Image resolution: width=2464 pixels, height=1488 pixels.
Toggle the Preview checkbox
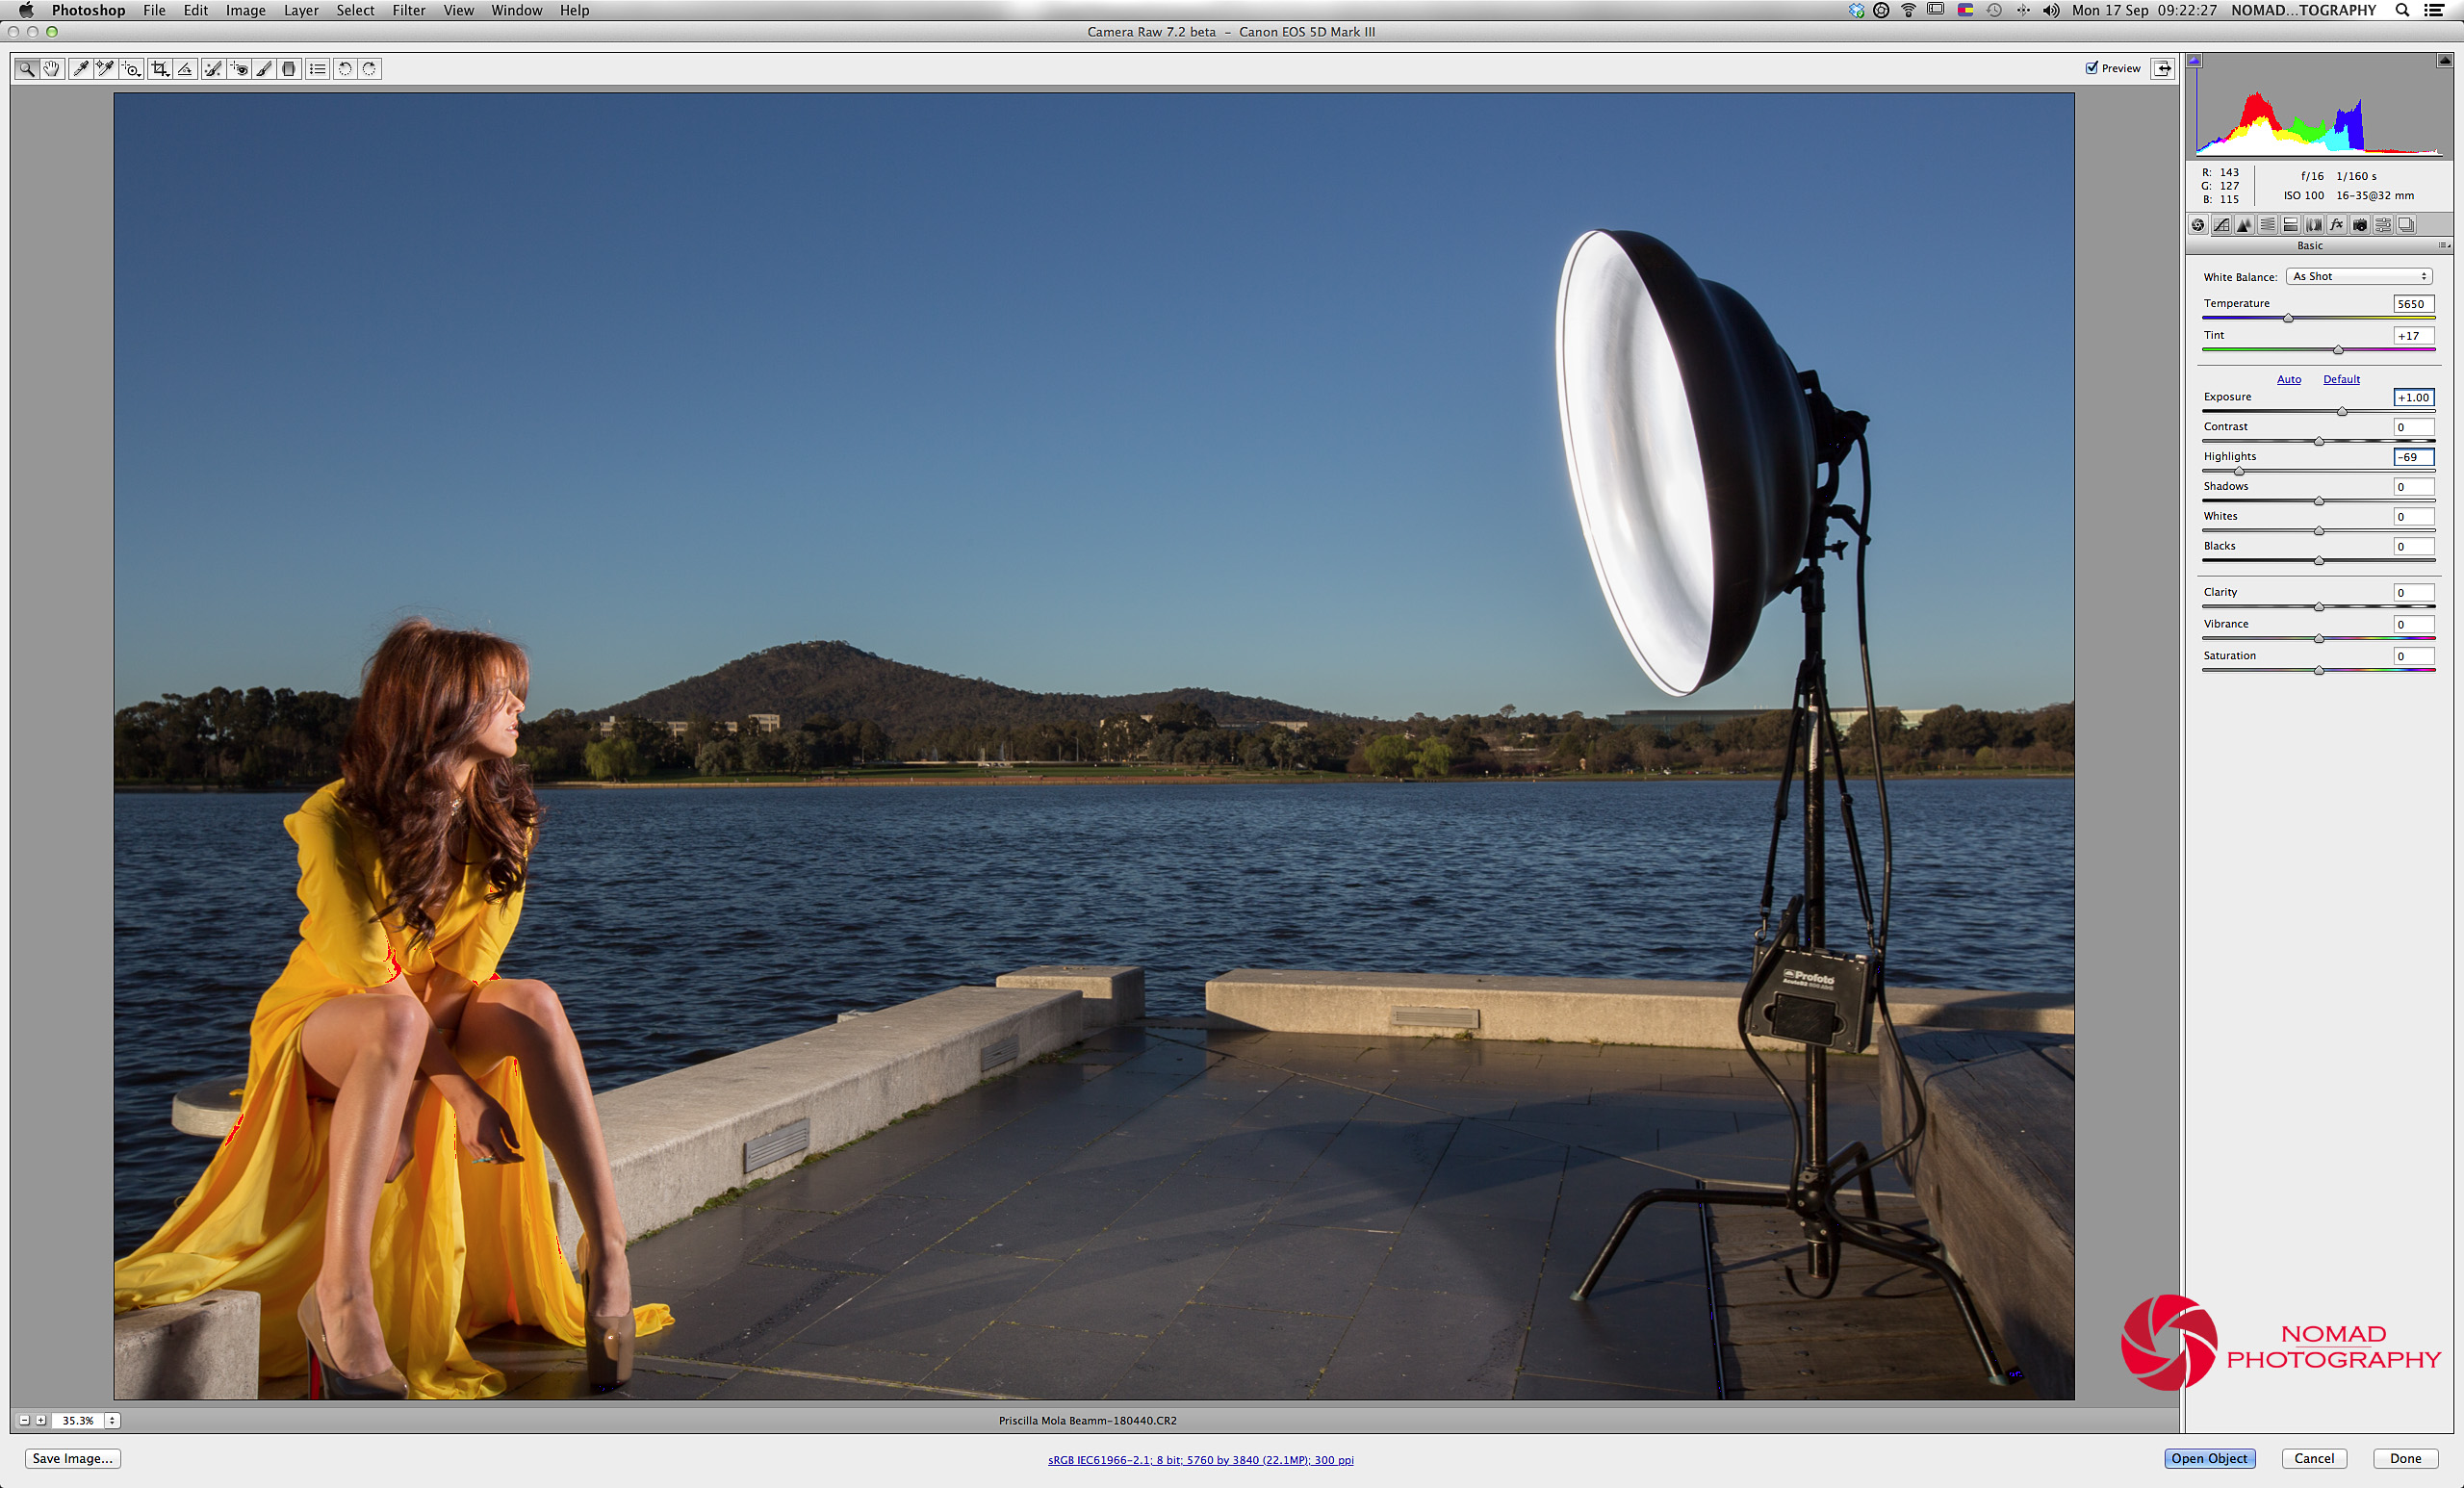click(2092, 68)
